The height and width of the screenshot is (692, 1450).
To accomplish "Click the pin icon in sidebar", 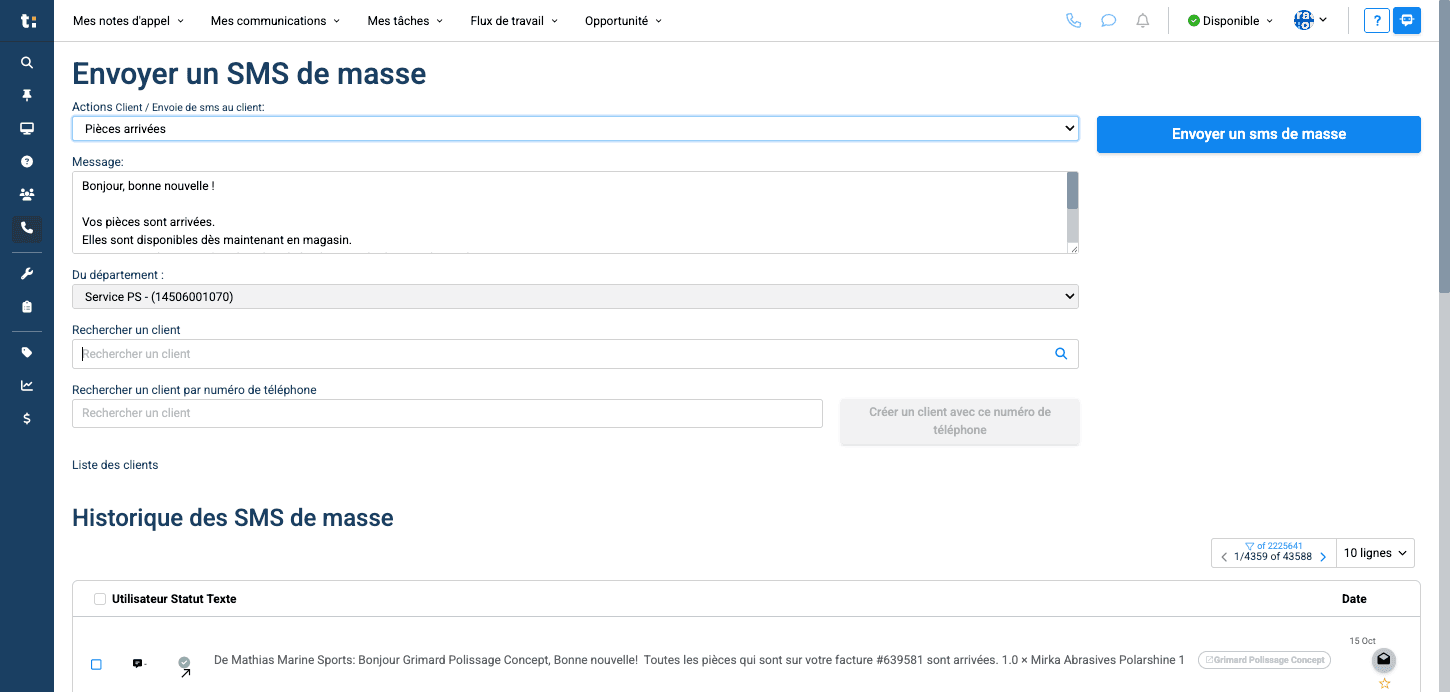I will [x=27, y=95].
